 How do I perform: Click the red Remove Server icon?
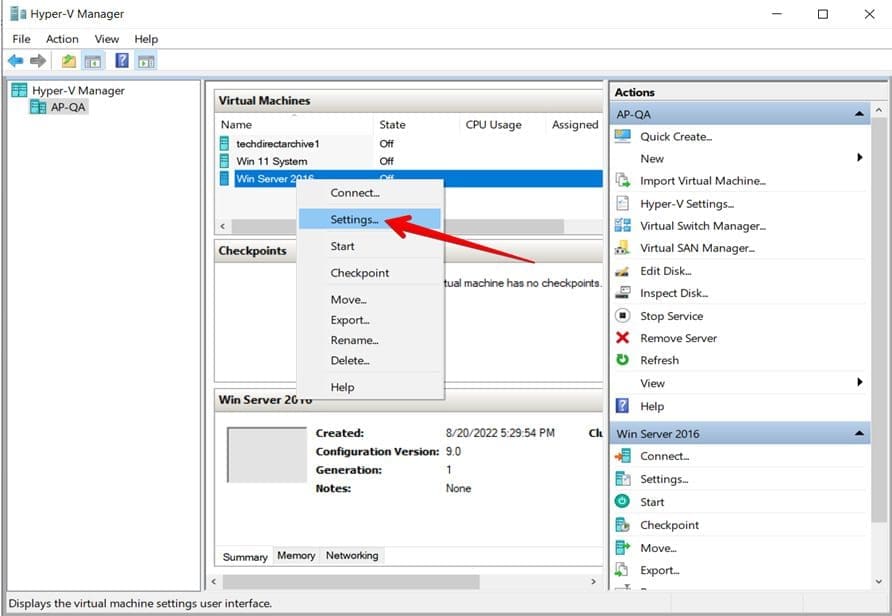click(x=623, y=338)
